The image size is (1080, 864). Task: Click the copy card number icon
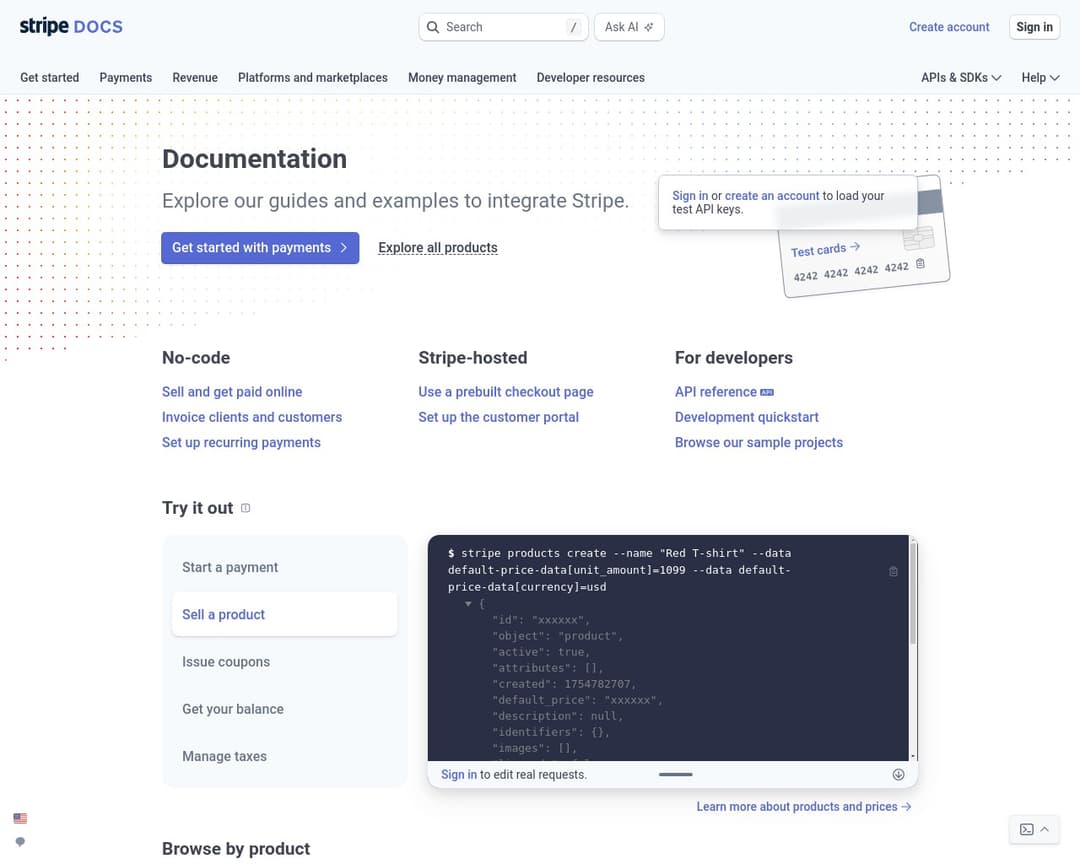(920, 264)
